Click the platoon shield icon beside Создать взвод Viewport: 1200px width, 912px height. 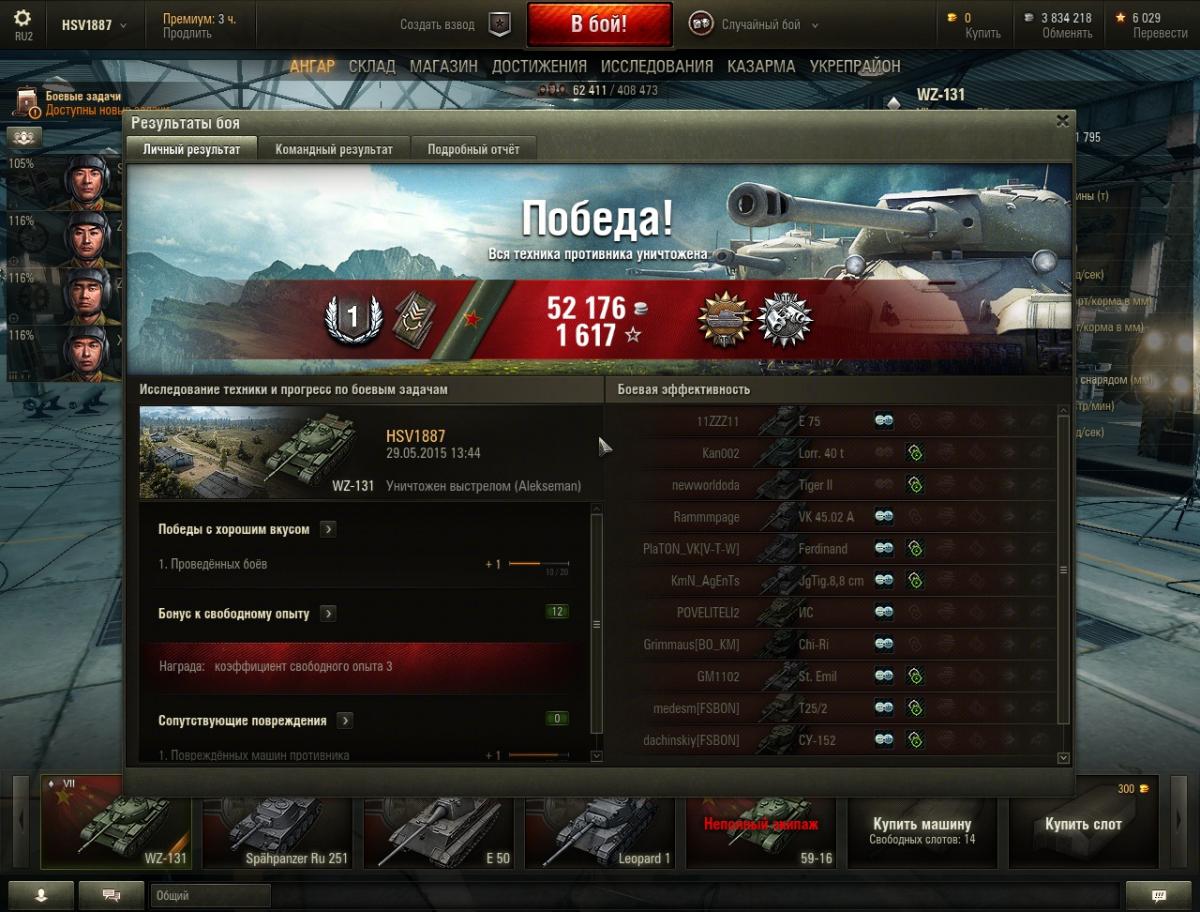click(x=500, y=24)
